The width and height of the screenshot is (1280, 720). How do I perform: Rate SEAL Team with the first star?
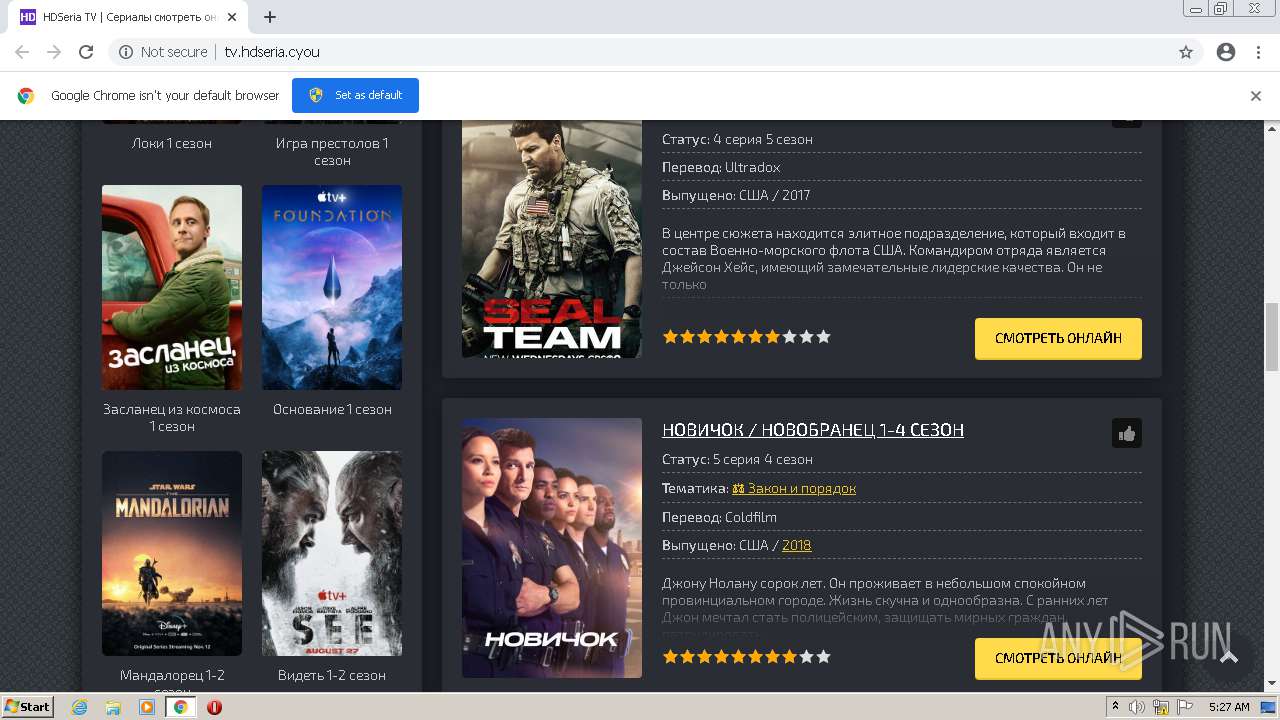[670, 337]
